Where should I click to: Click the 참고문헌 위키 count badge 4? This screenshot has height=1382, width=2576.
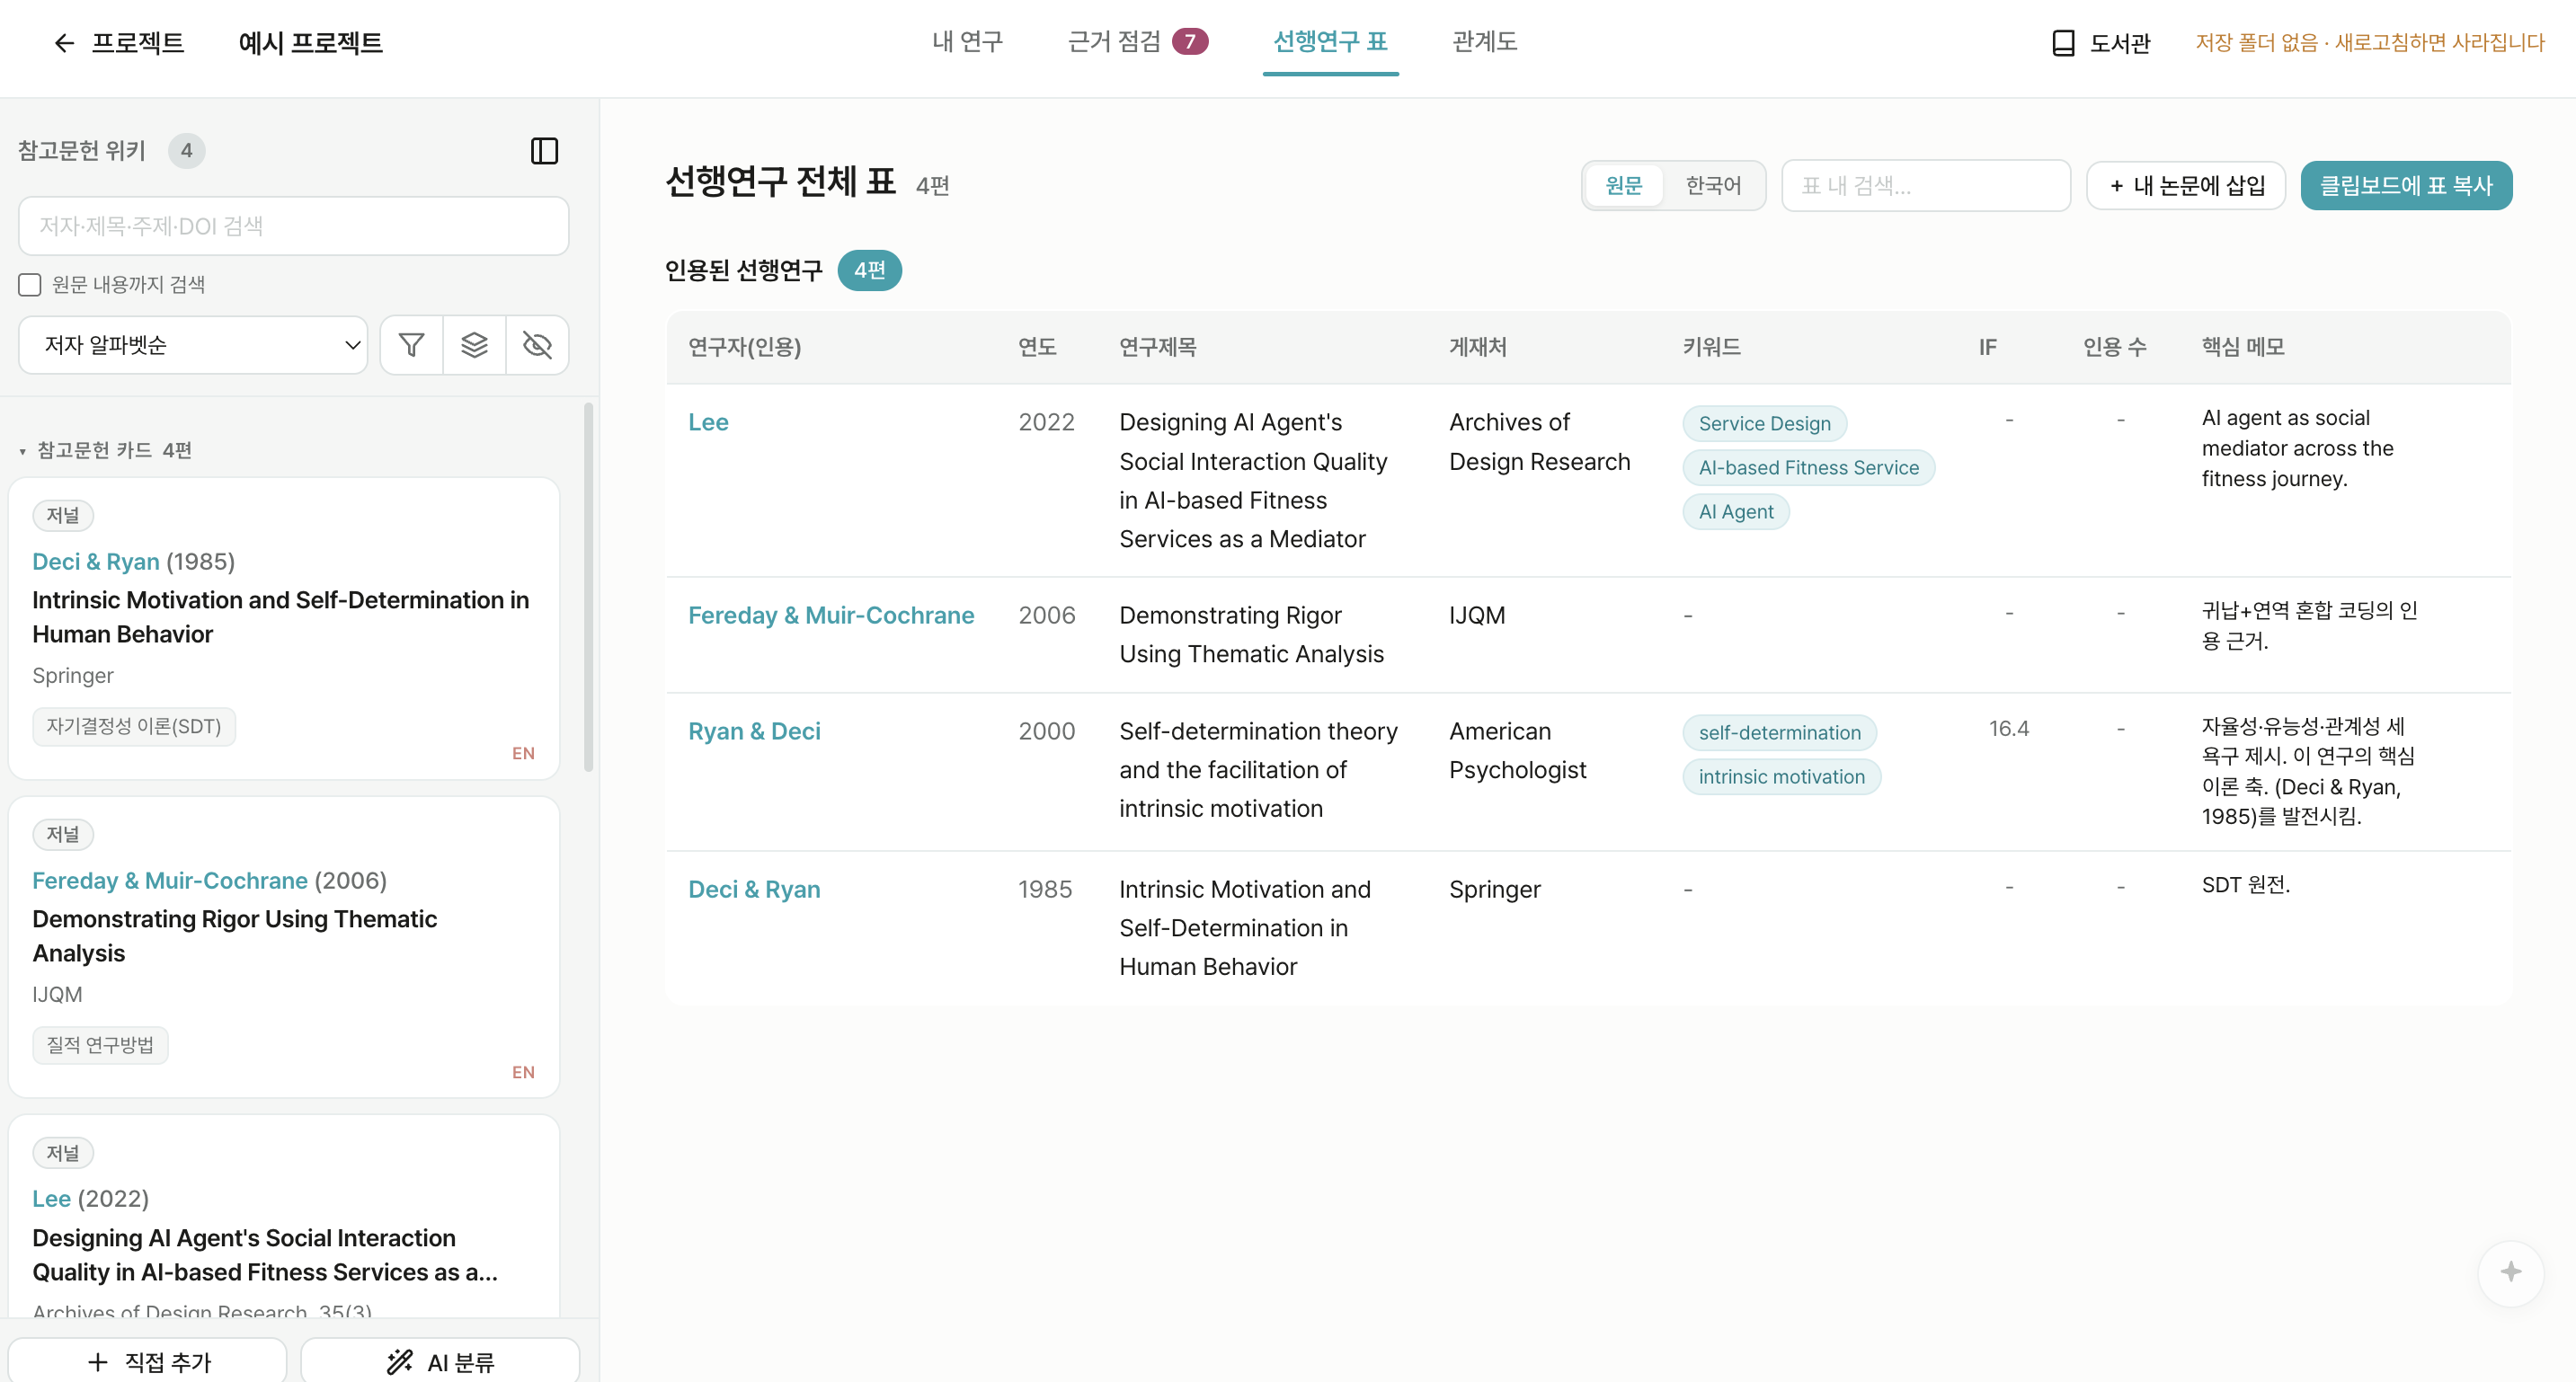(x=186, y=151)
